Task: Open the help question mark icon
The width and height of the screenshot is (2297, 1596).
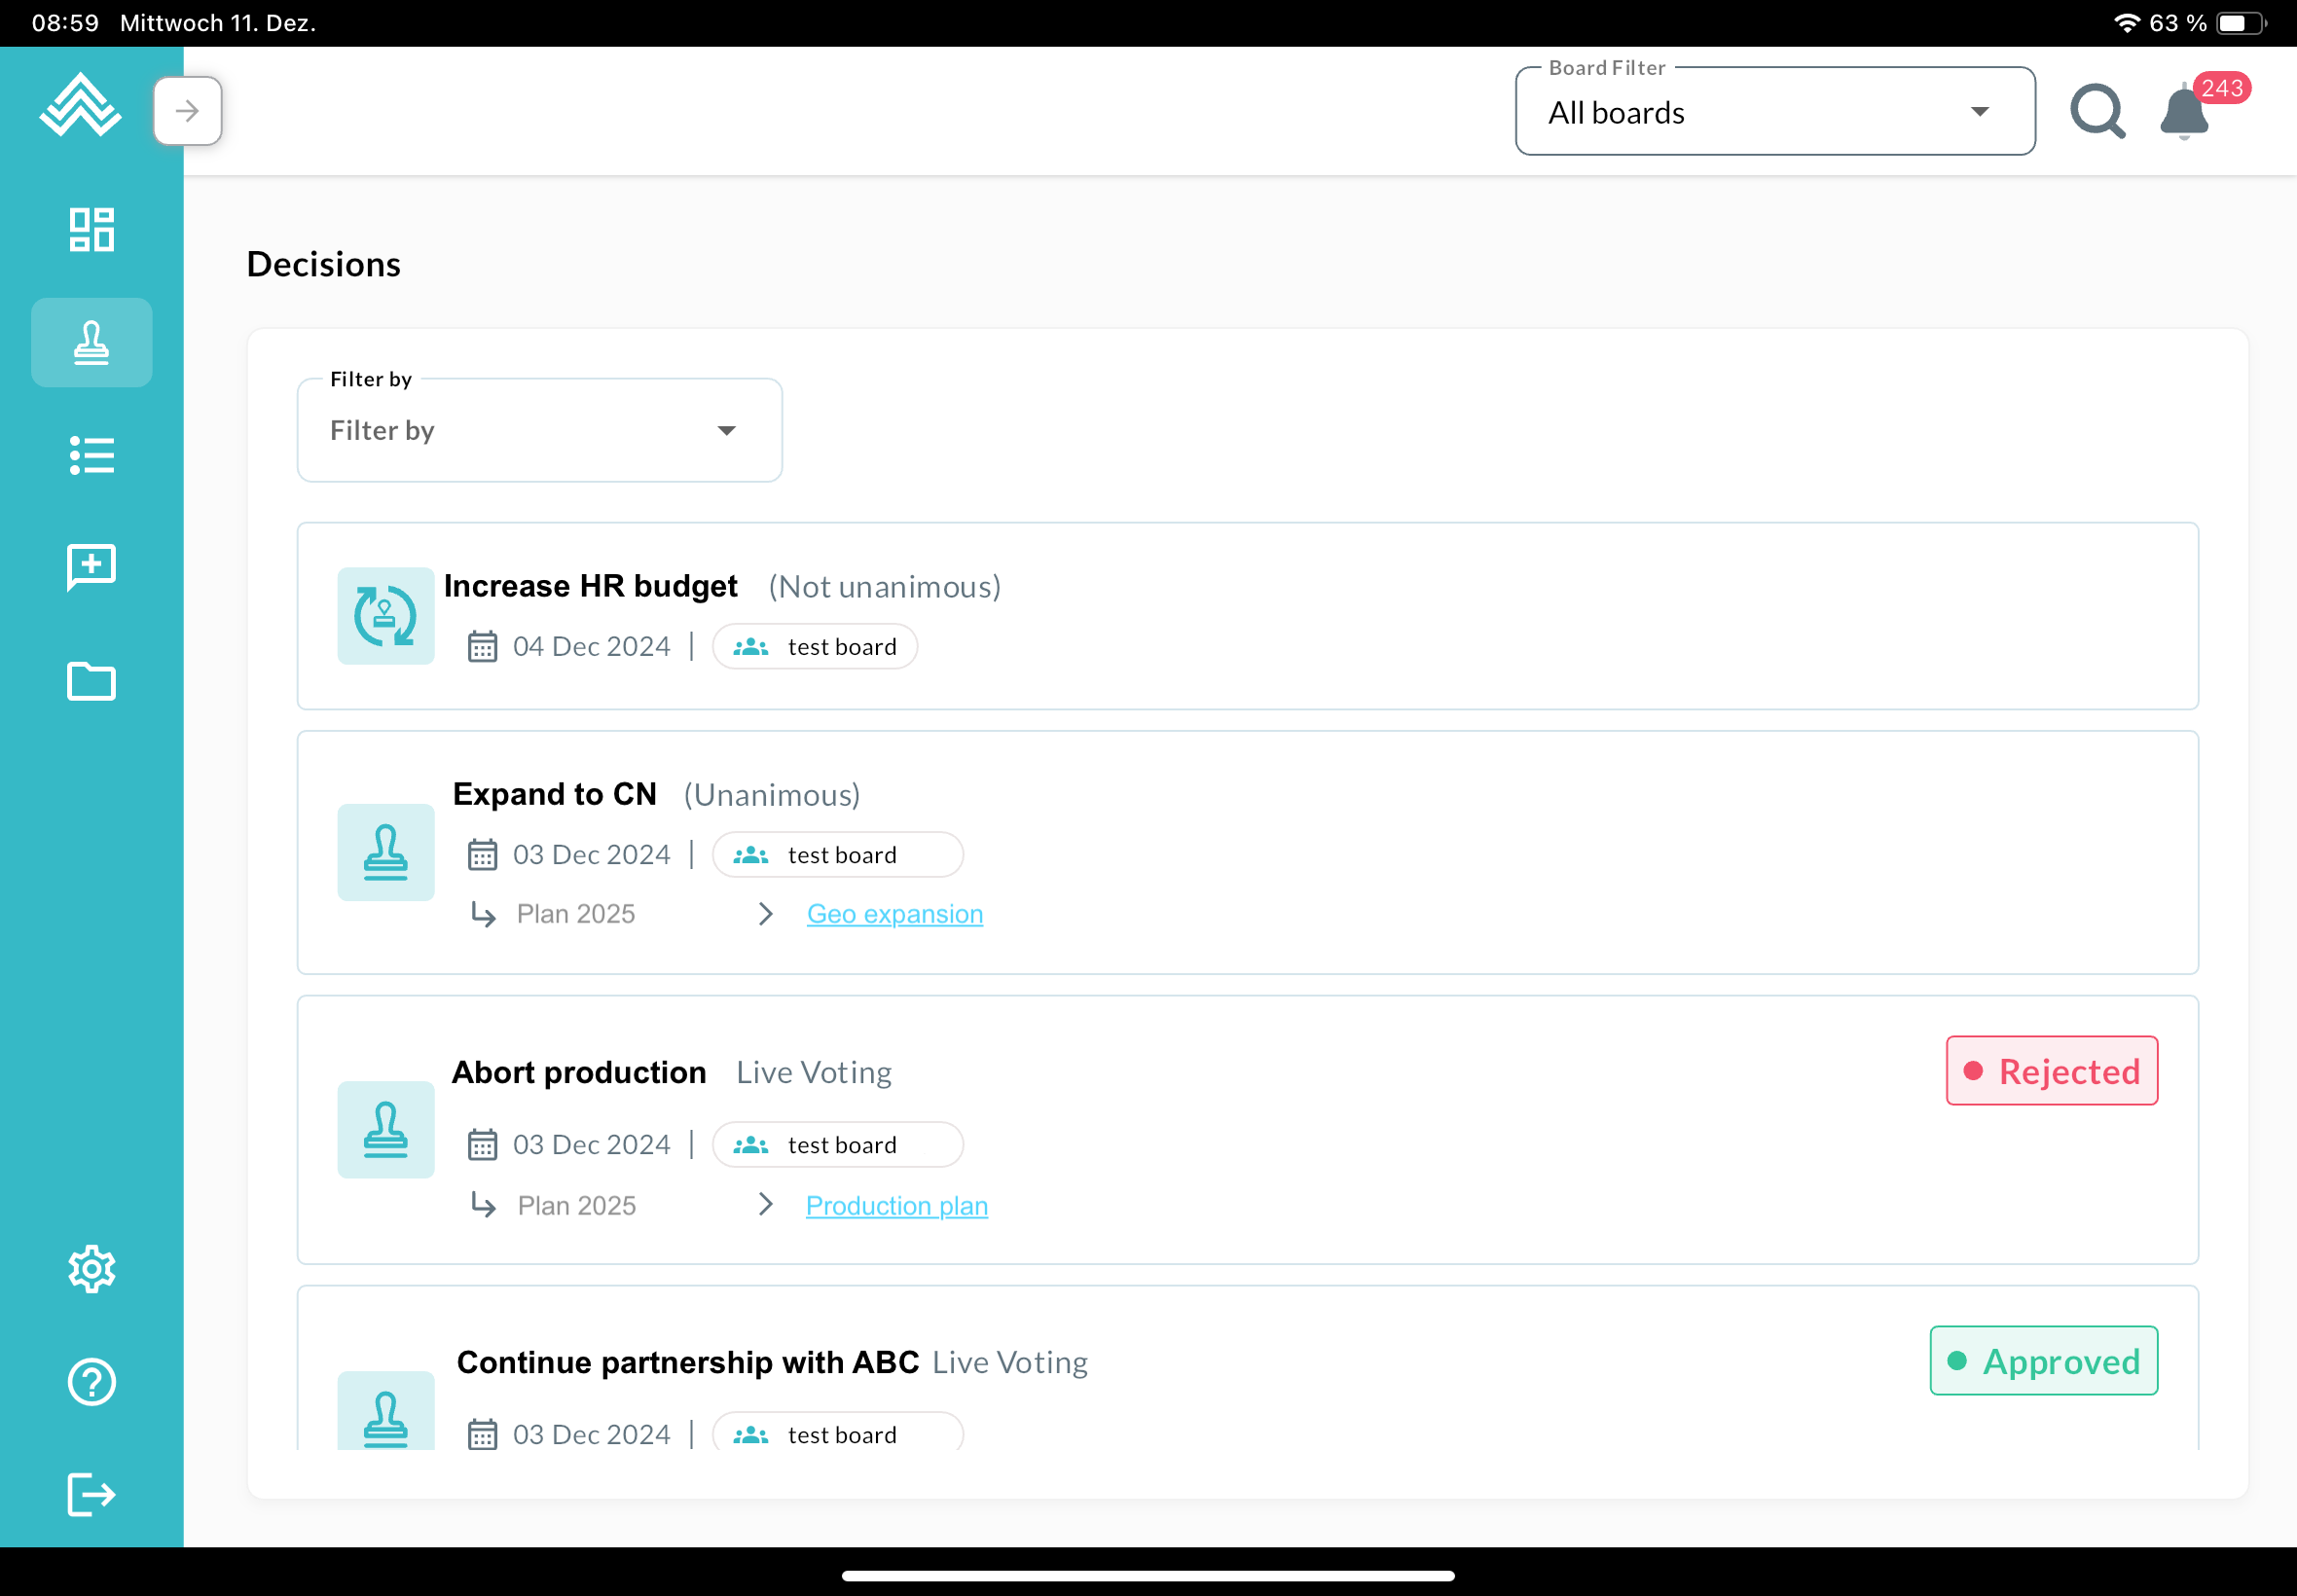Action: click(x=91, y=1382)
